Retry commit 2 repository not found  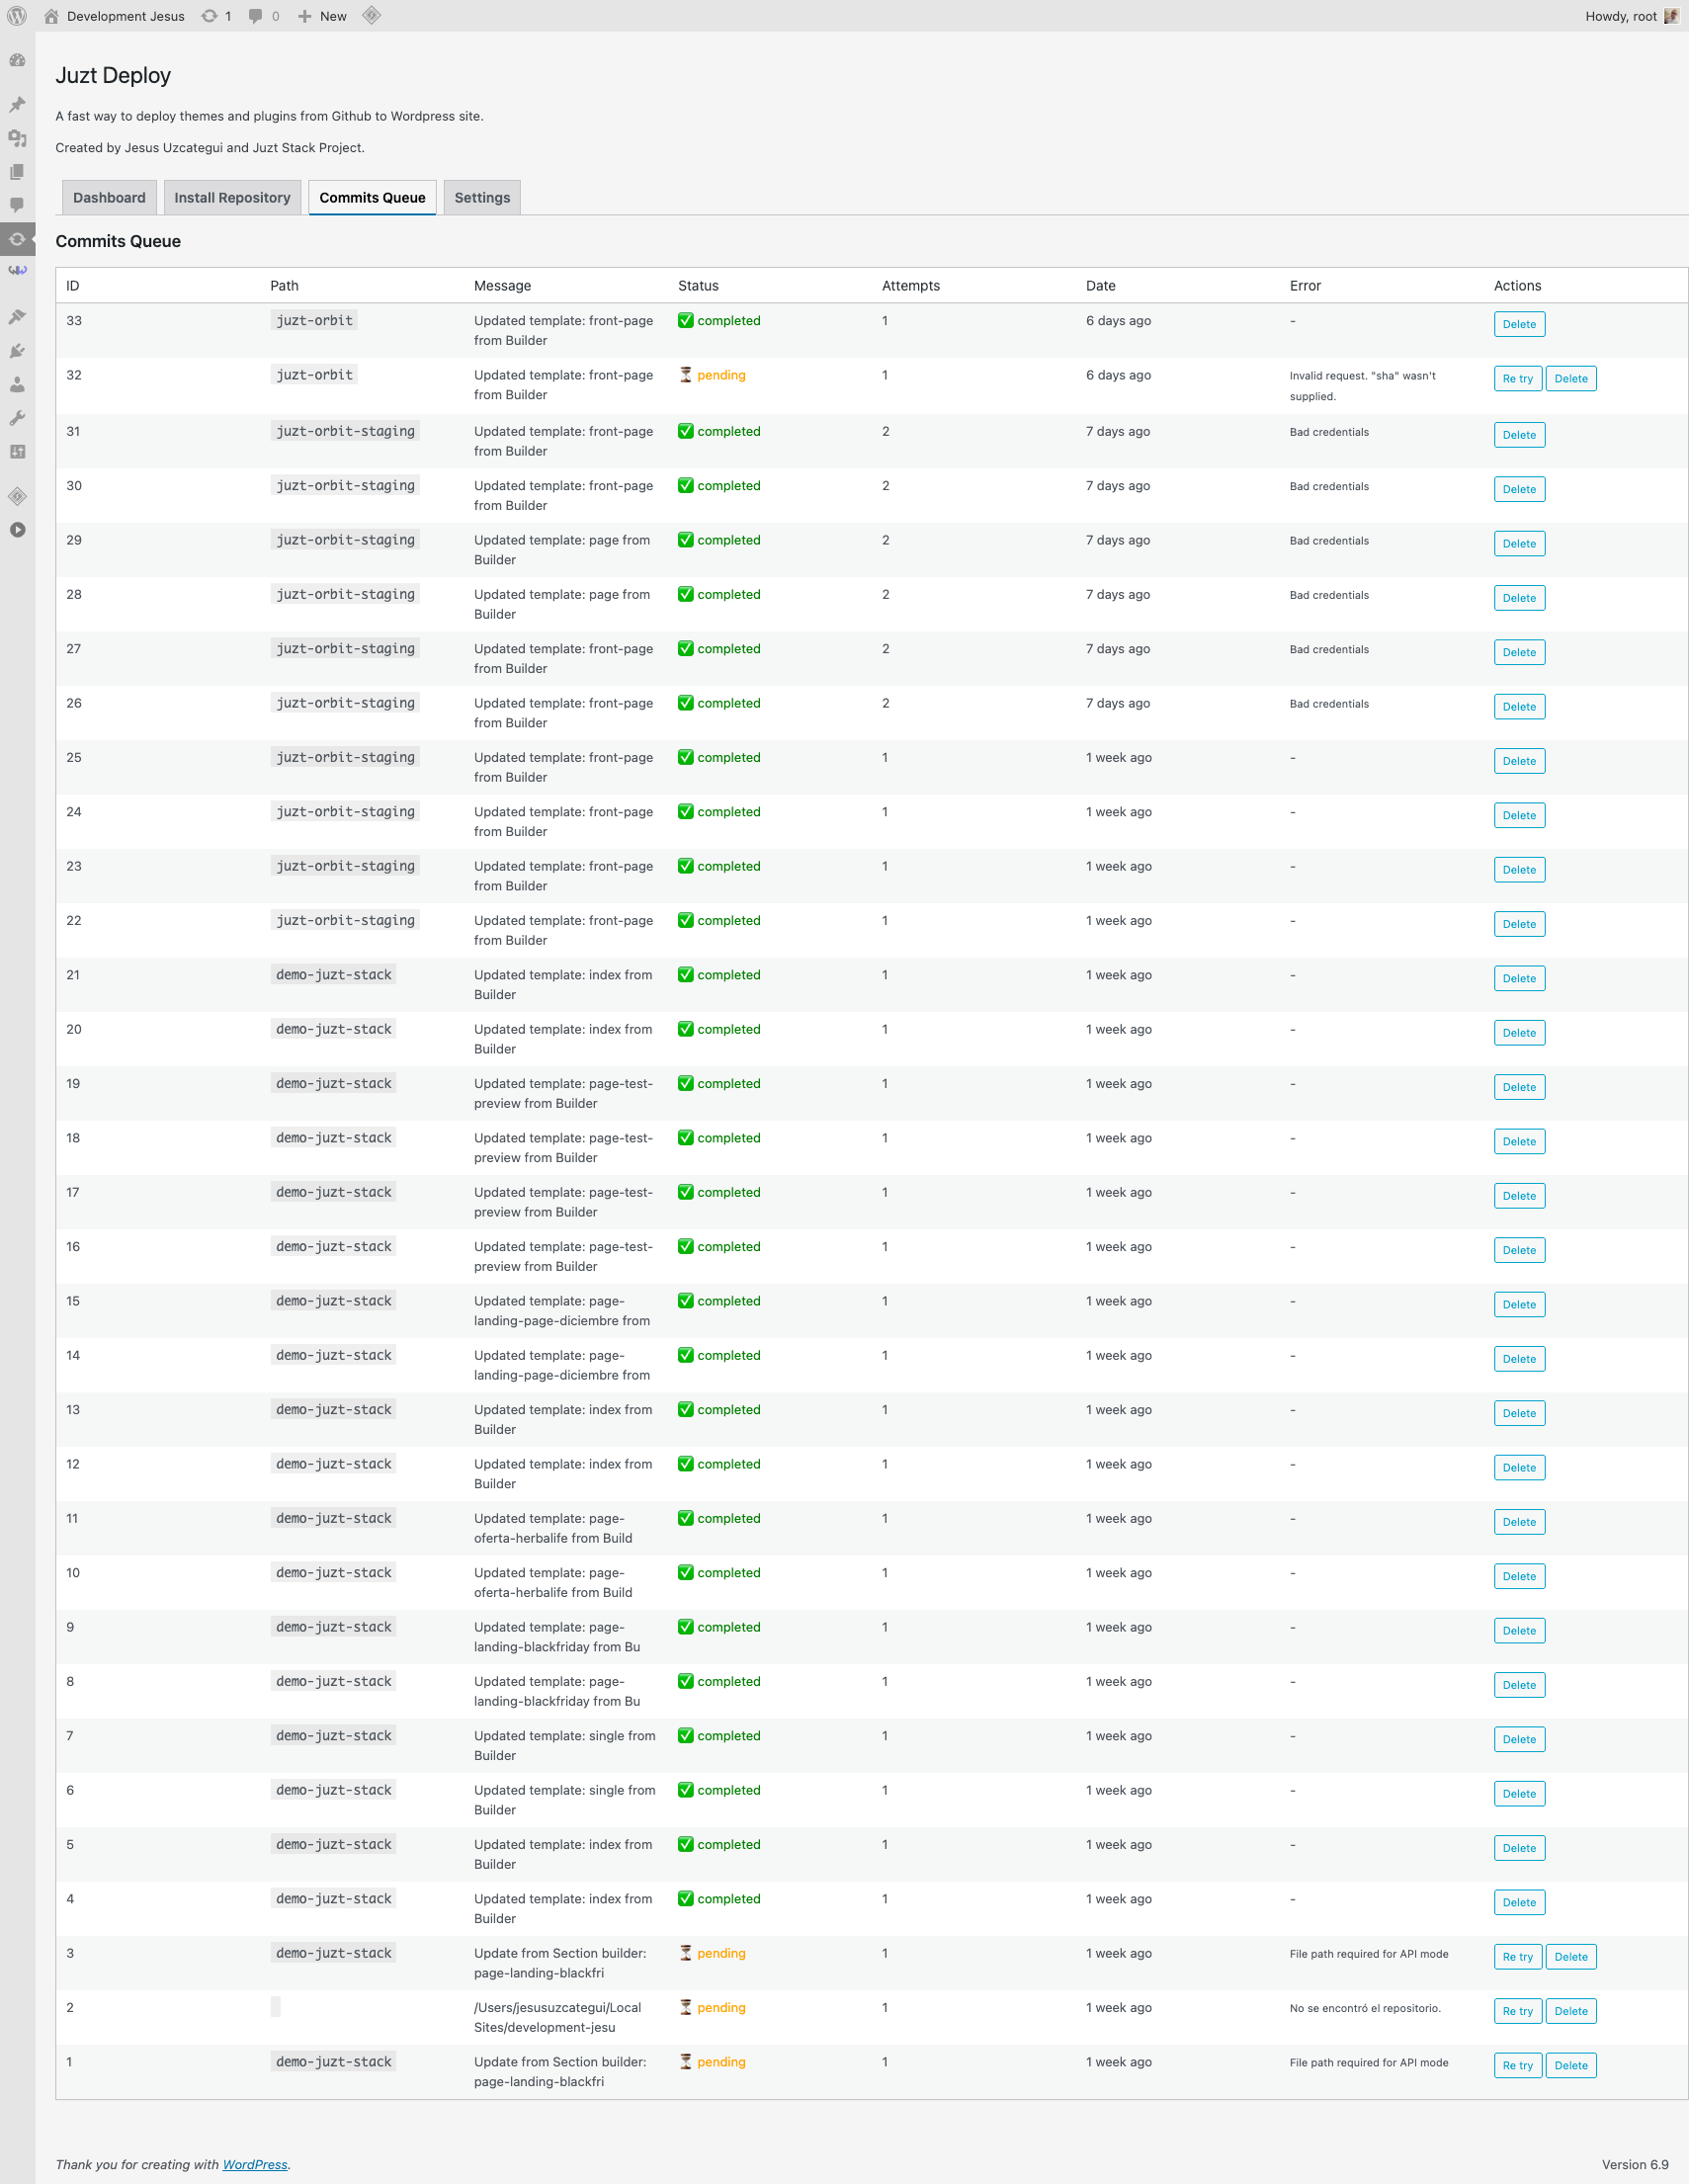[1517, 2011]
